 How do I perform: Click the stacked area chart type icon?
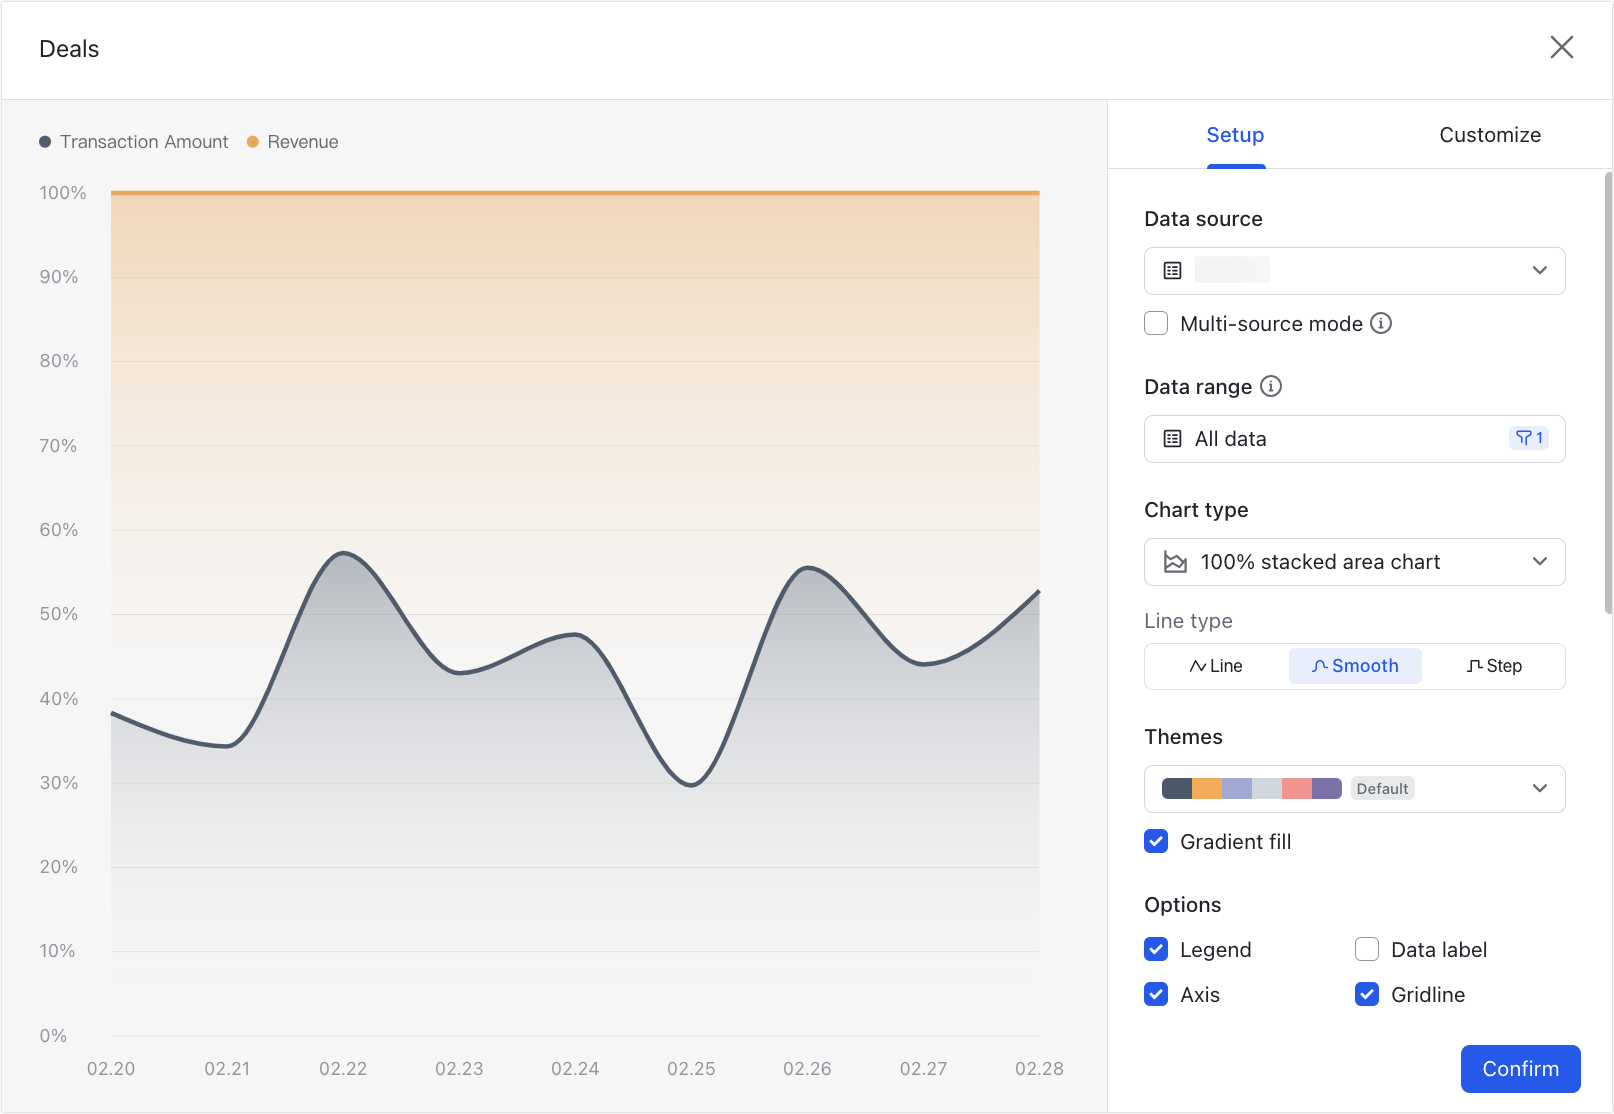point(1175,562)
